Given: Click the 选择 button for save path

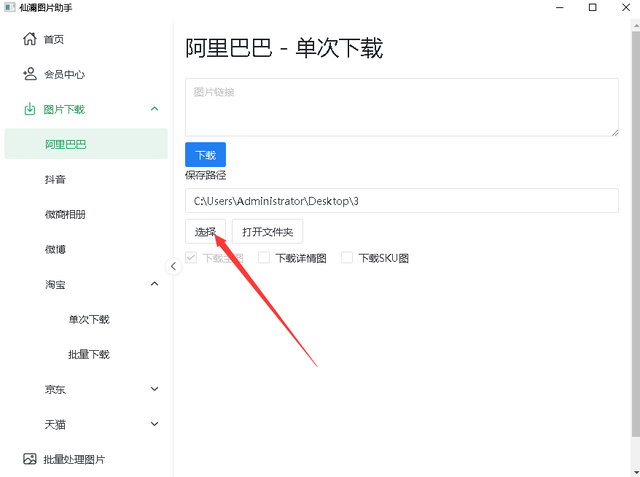Looking at the screenshot, I should 205,232.
